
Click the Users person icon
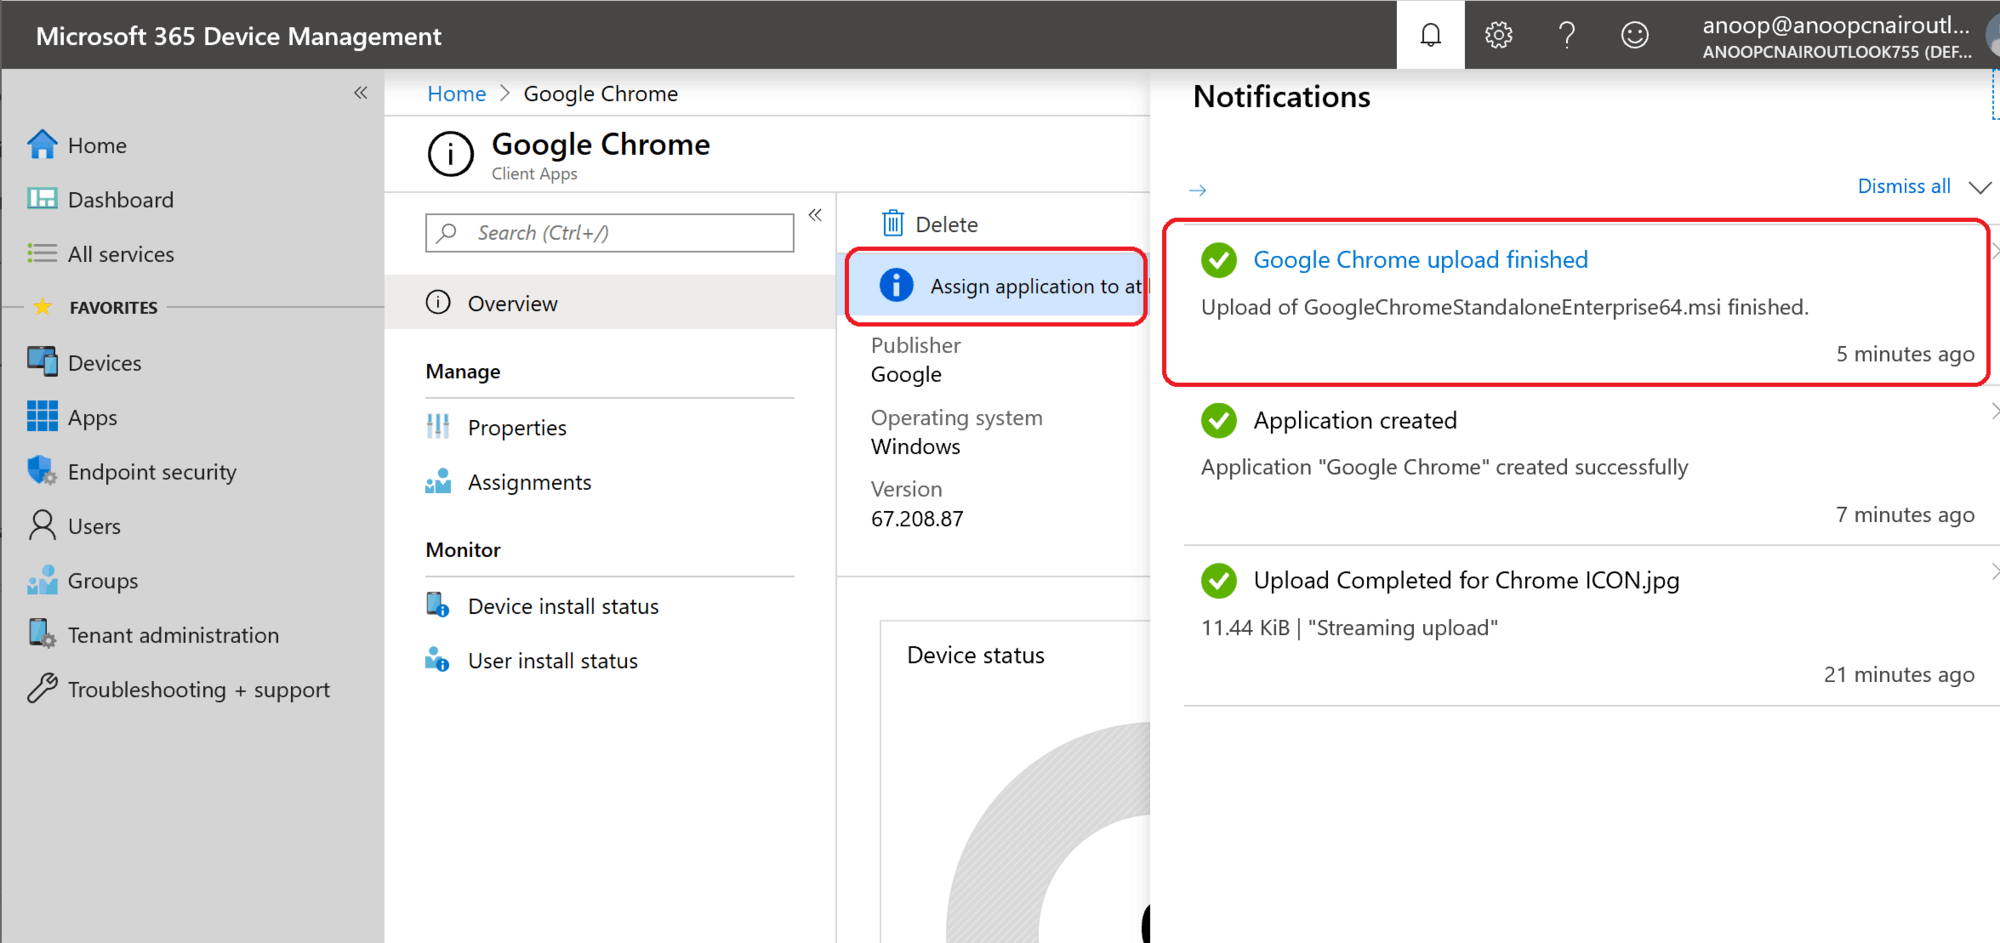tap(42, 525)
